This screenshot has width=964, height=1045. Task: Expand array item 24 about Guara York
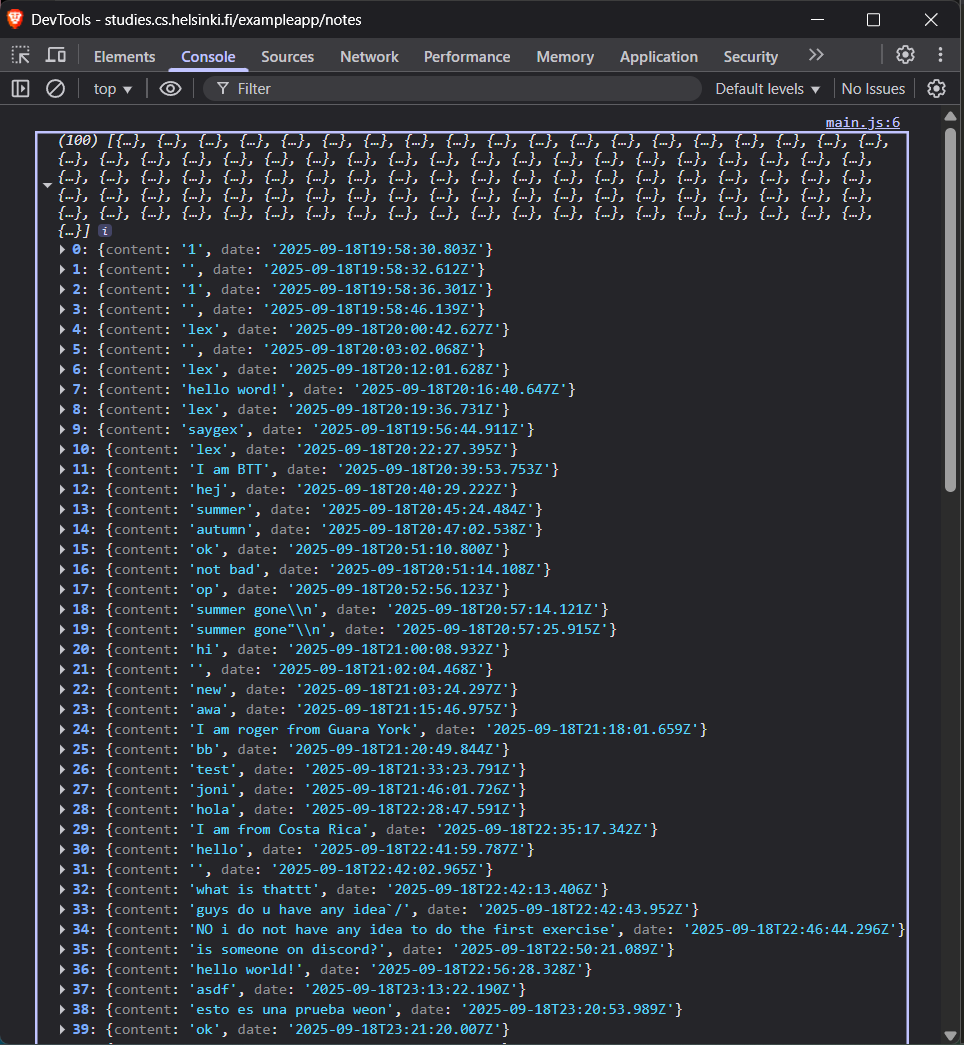tap(64, 729)
